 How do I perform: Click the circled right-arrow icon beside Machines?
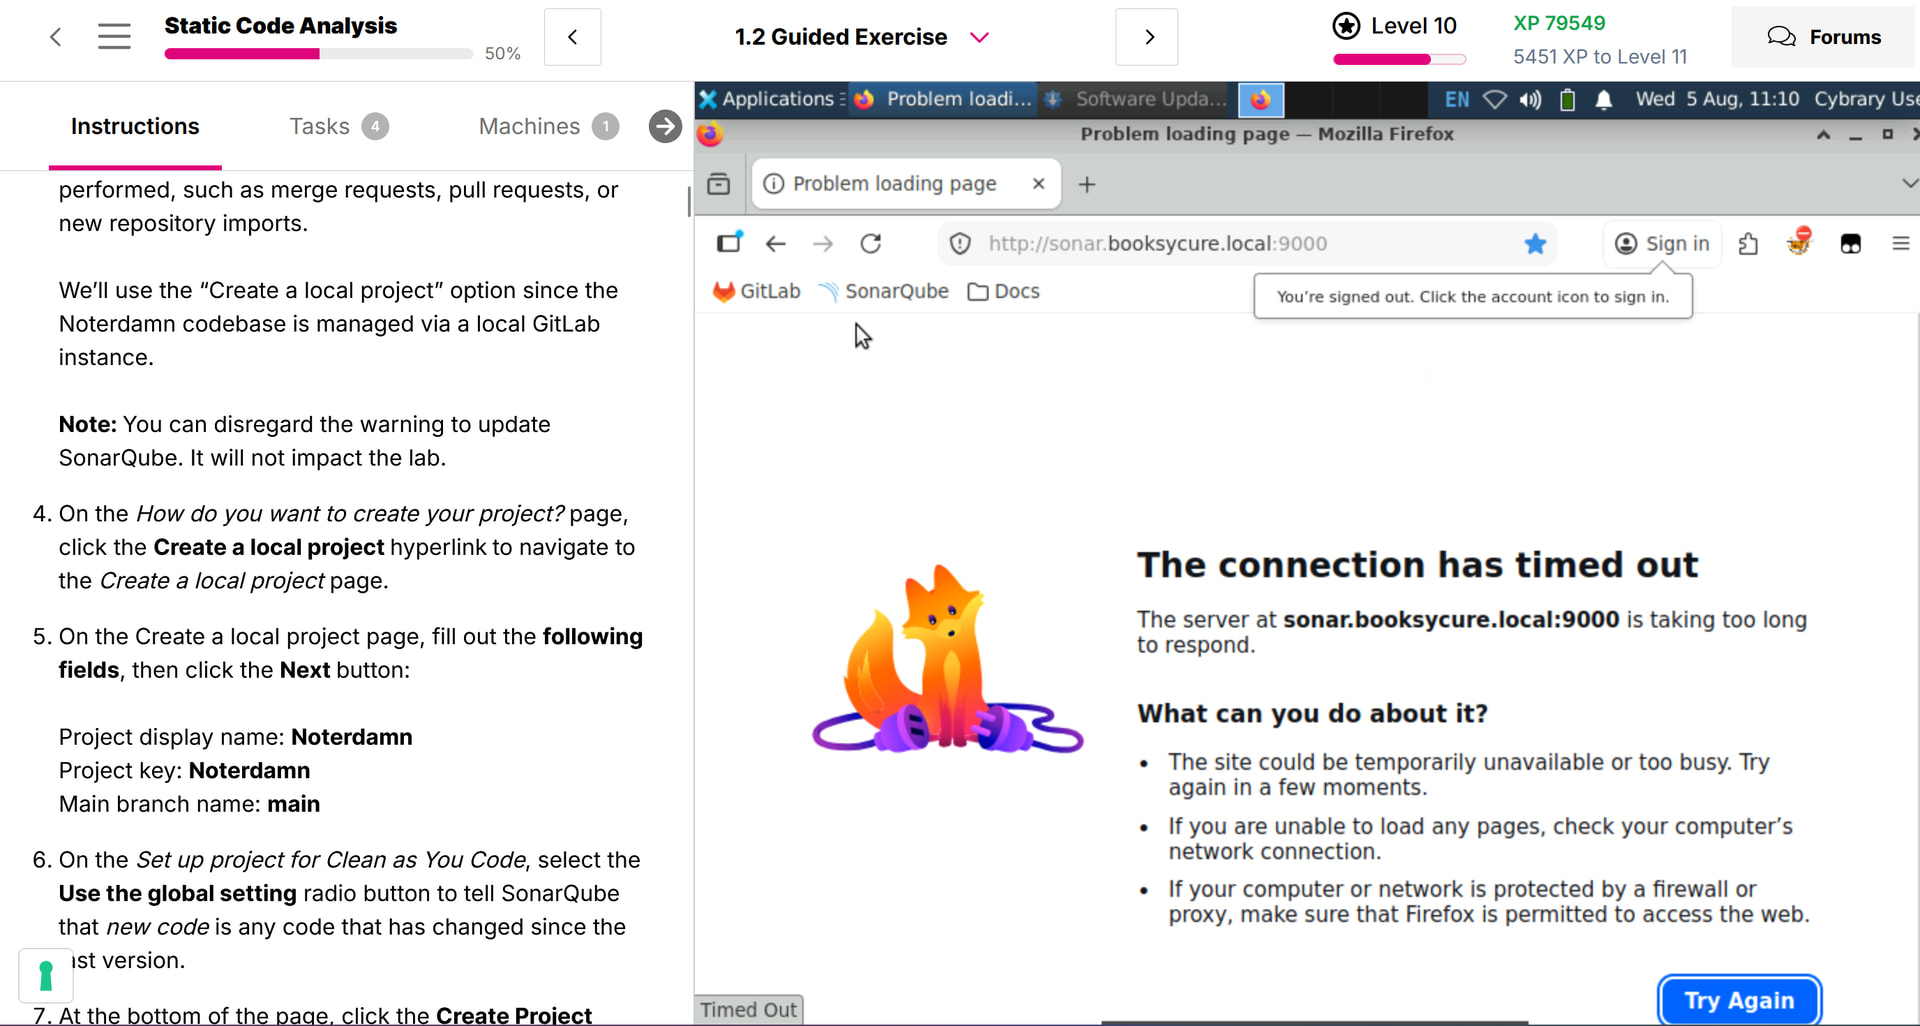(x=665, y=127)
